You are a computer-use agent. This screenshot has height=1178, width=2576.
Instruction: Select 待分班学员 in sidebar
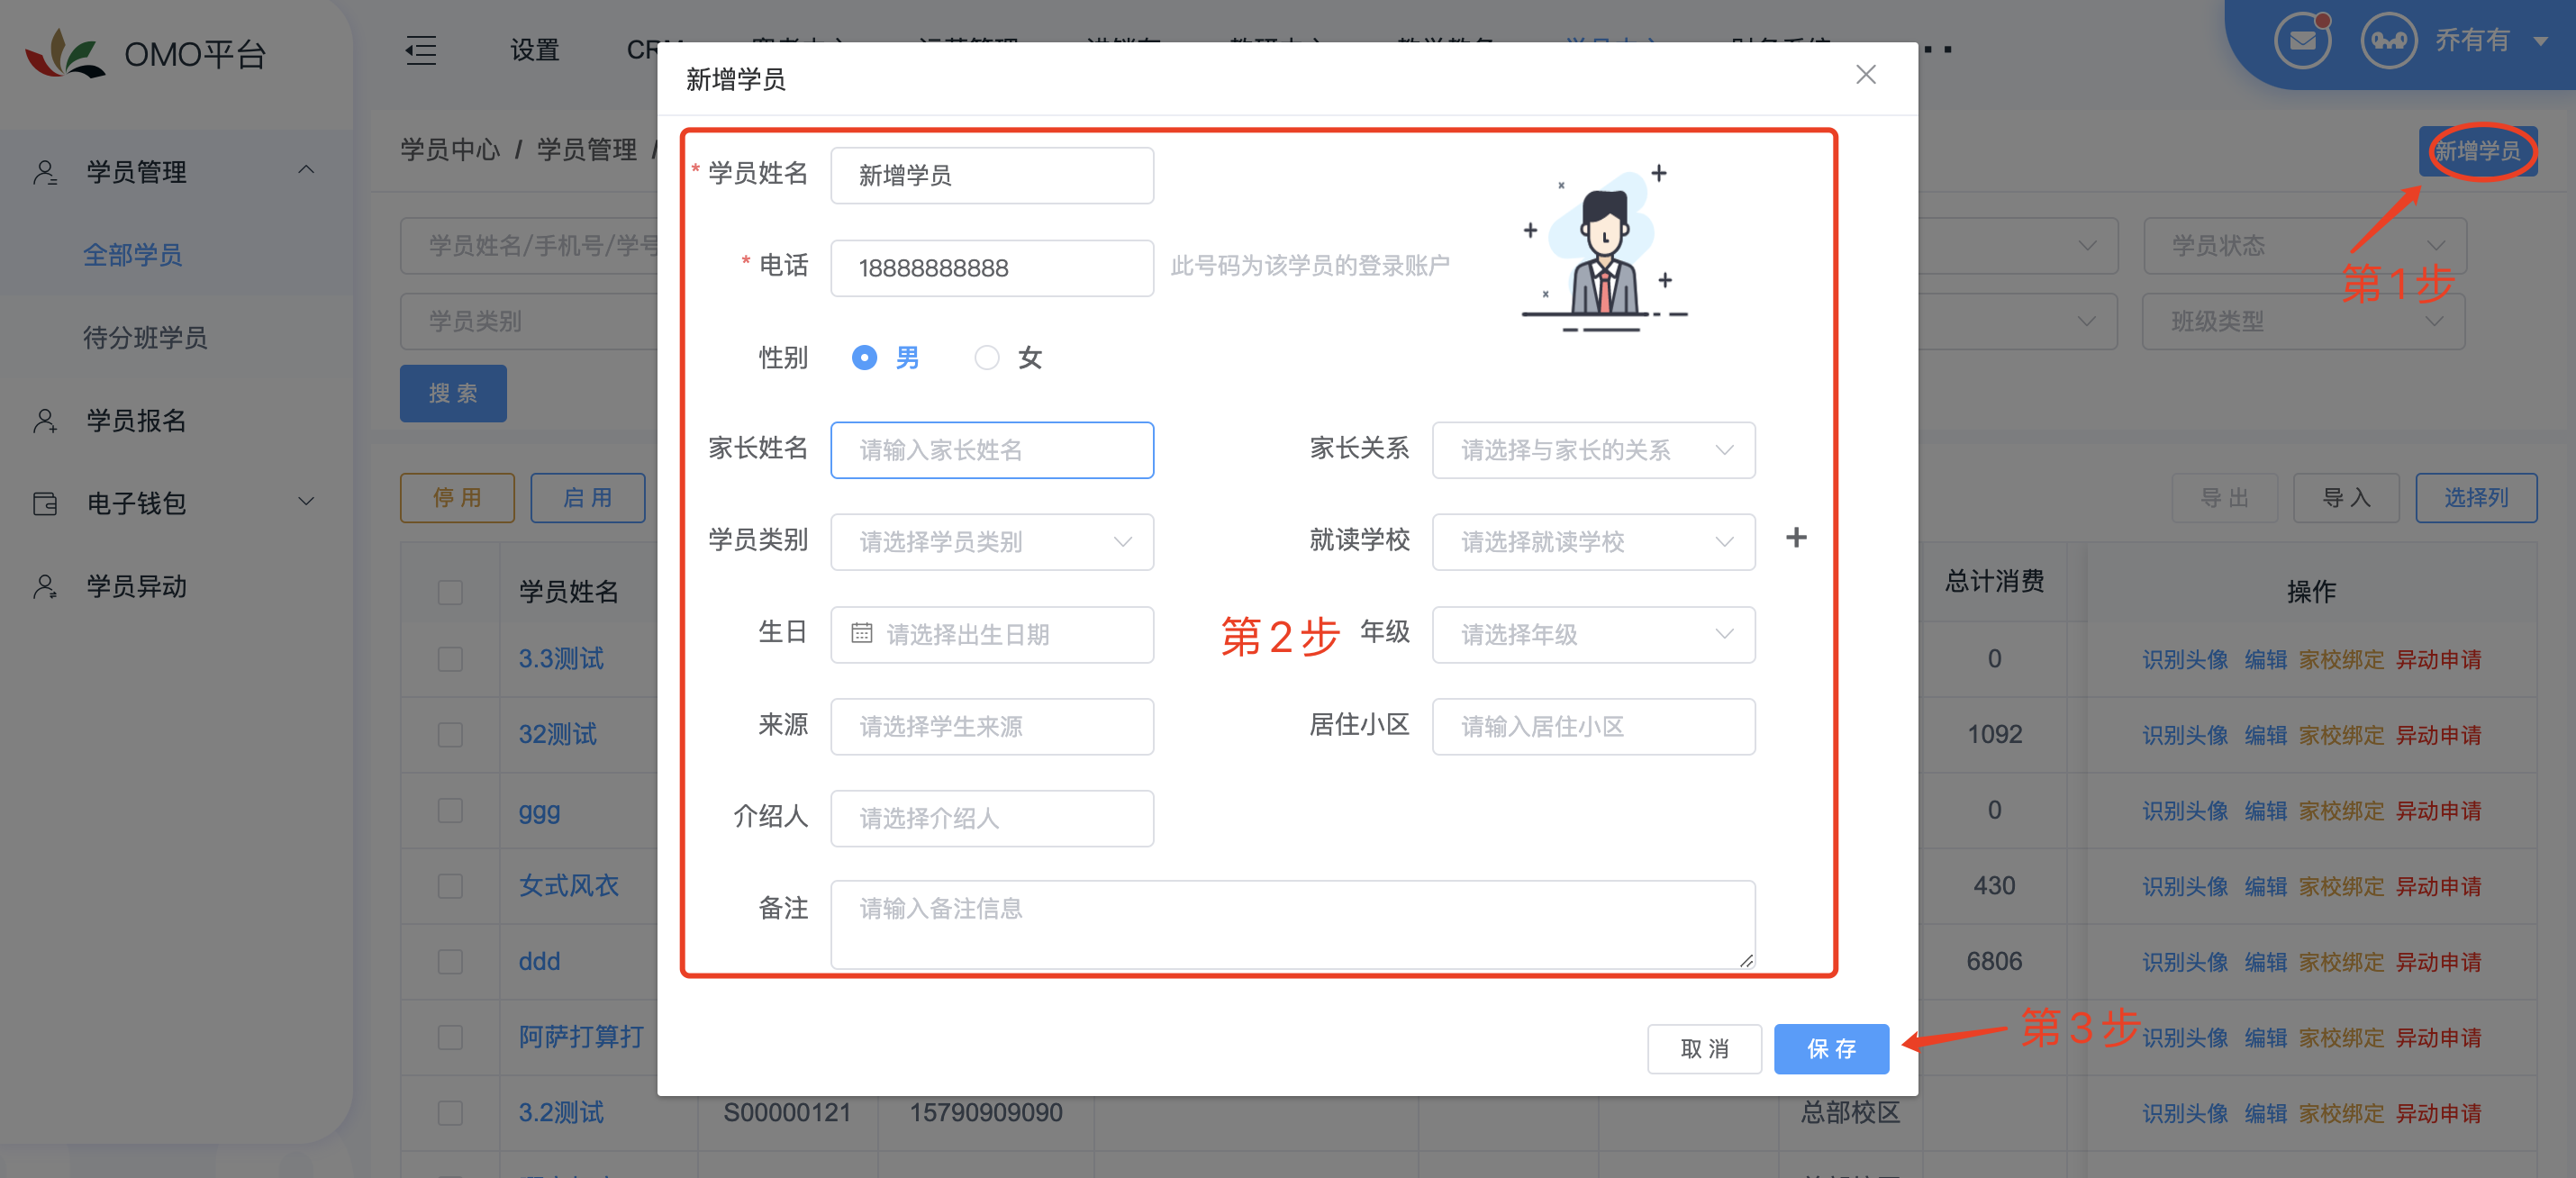coord(145,338)
